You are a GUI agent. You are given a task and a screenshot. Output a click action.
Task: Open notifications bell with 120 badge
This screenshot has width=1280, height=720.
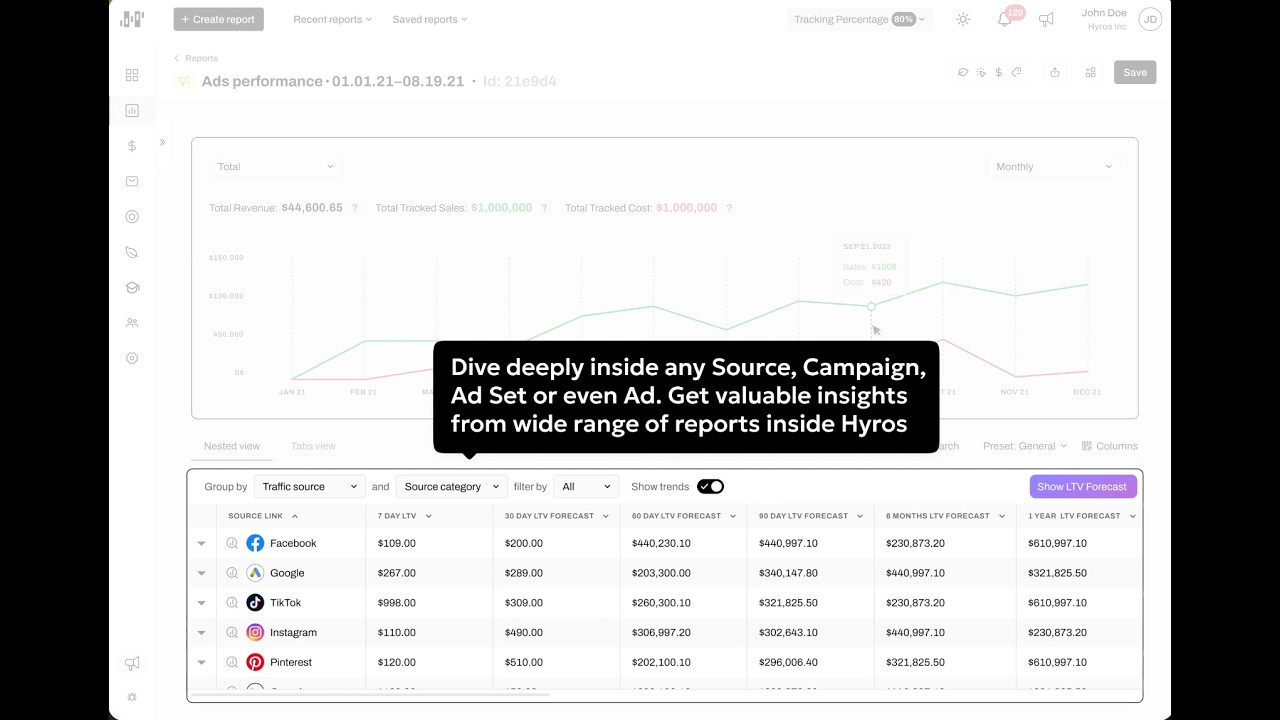click(1005, 19)
